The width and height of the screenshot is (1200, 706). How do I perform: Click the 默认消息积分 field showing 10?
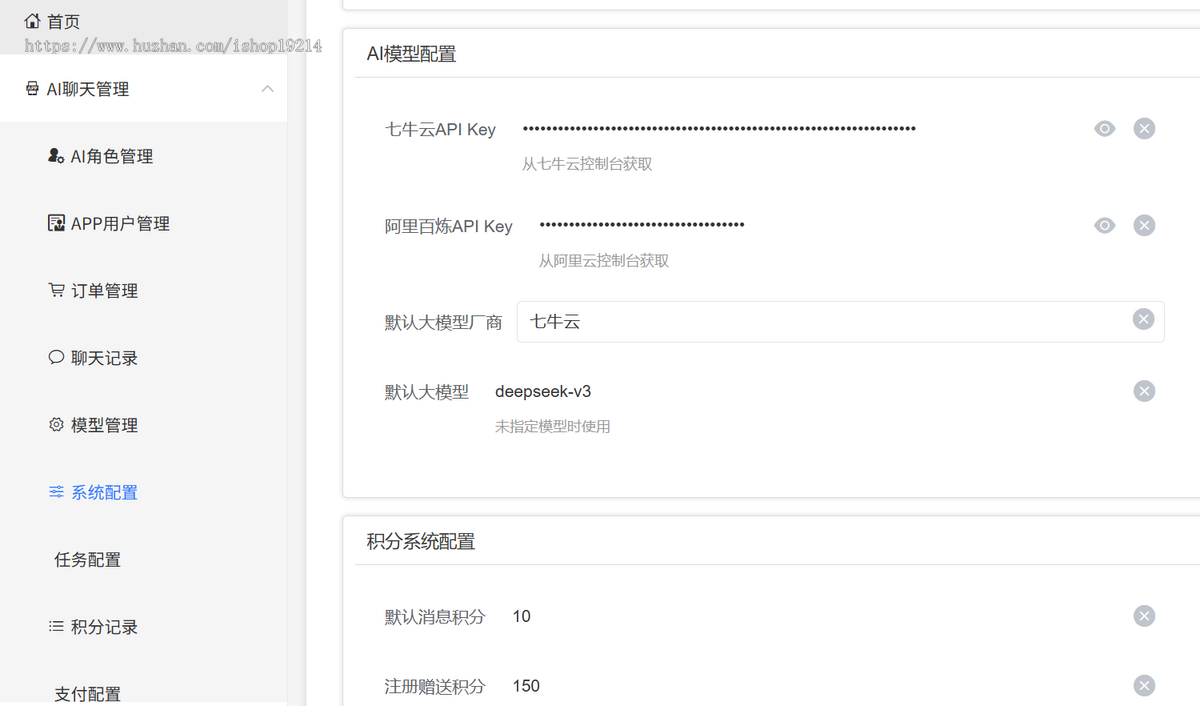(815, 616)
